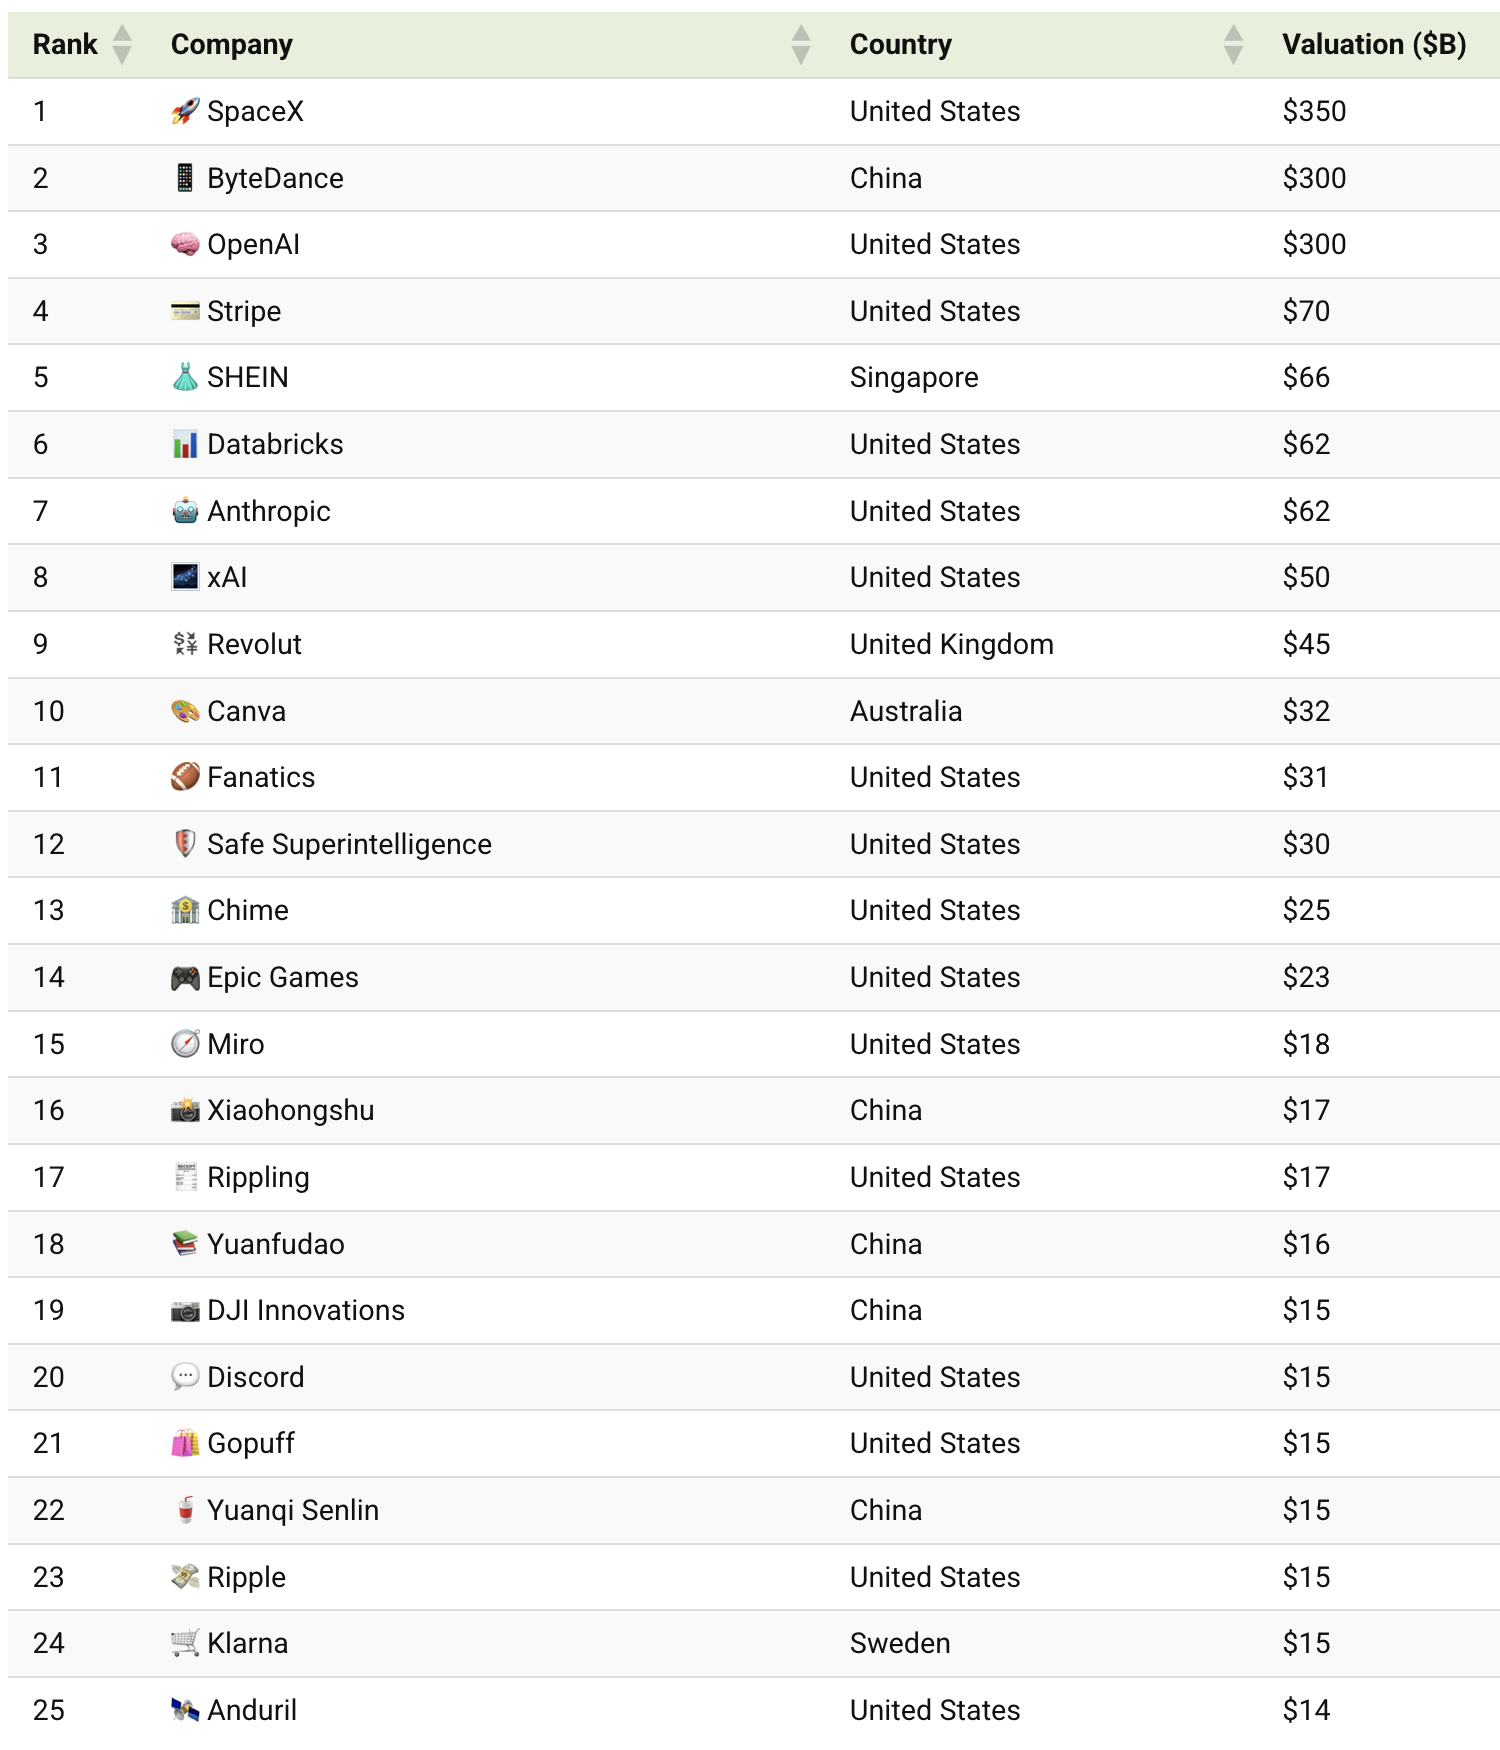1500x1750 pixels.
Task: Click the bank icon beside Chime
Action: (x=185, y=910)
